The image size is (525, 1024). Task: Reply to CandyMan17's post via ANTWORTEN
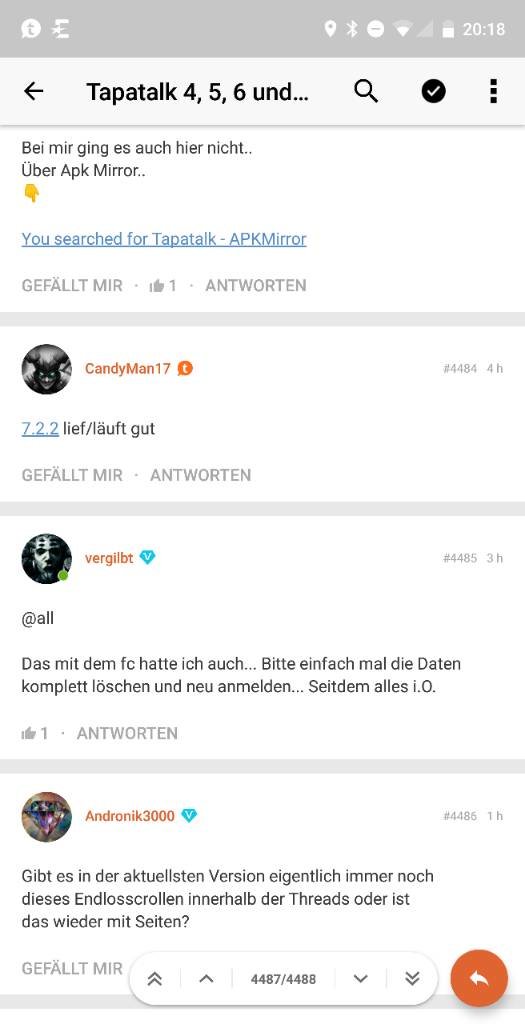point(200,475)
